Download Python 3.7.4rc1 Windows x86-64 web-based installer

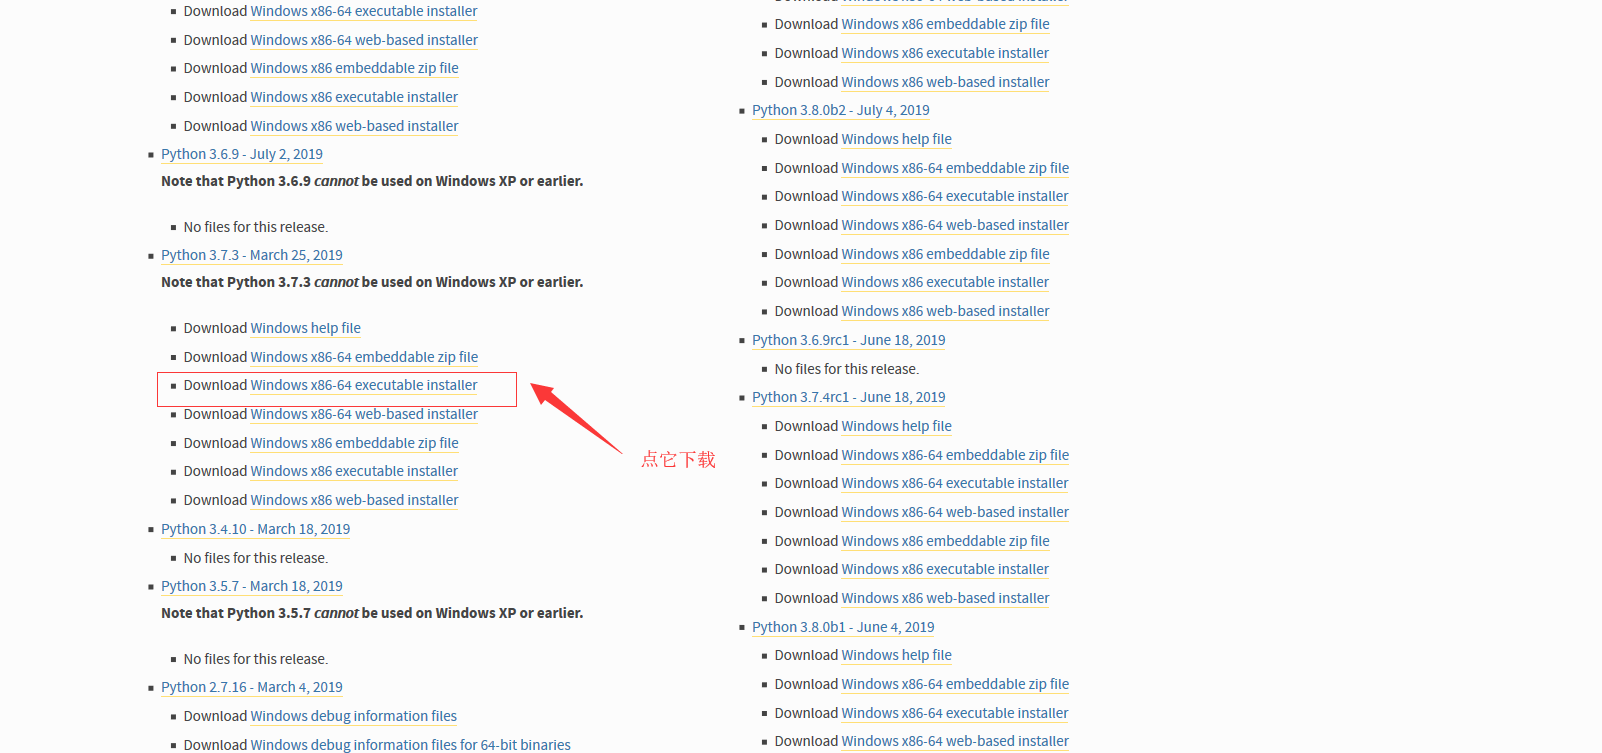point(955,512)
